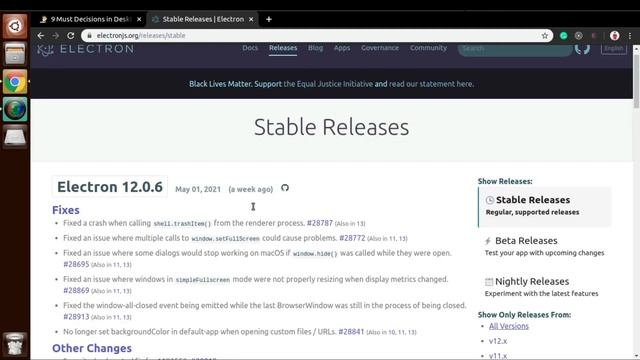Click the 'Other Changes' heading

point(92,348)
